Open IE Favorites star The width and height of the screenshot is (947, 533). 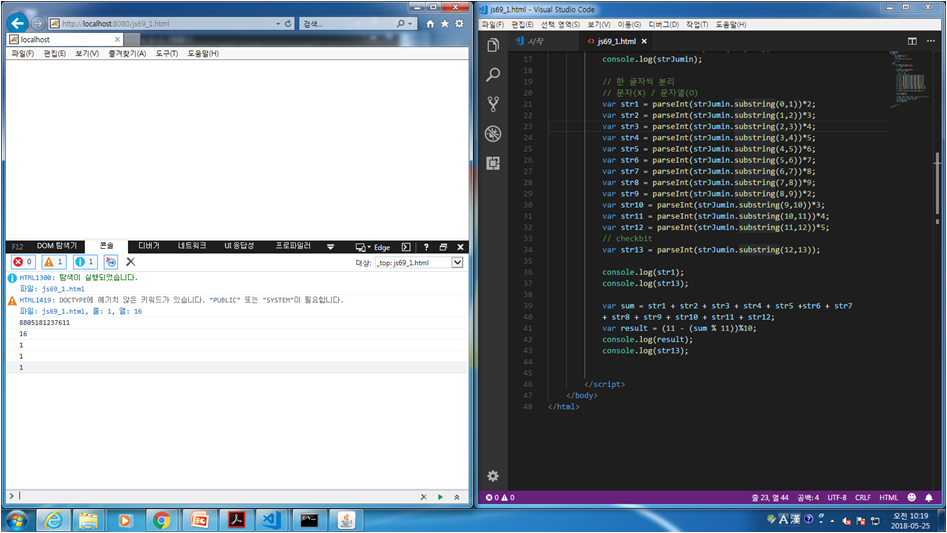(x=445, y=24)
